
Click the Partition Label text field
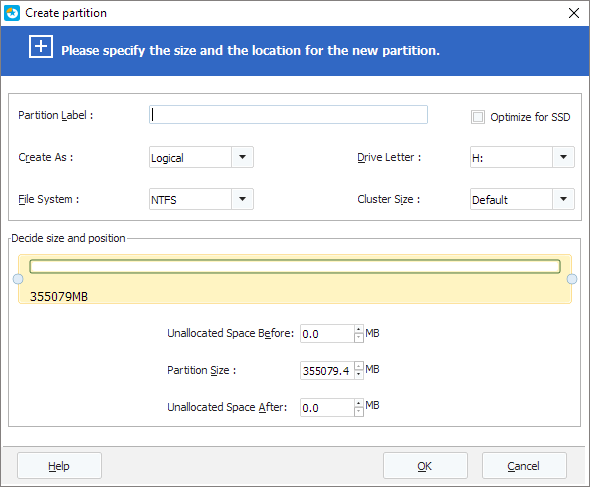point(288,115)
